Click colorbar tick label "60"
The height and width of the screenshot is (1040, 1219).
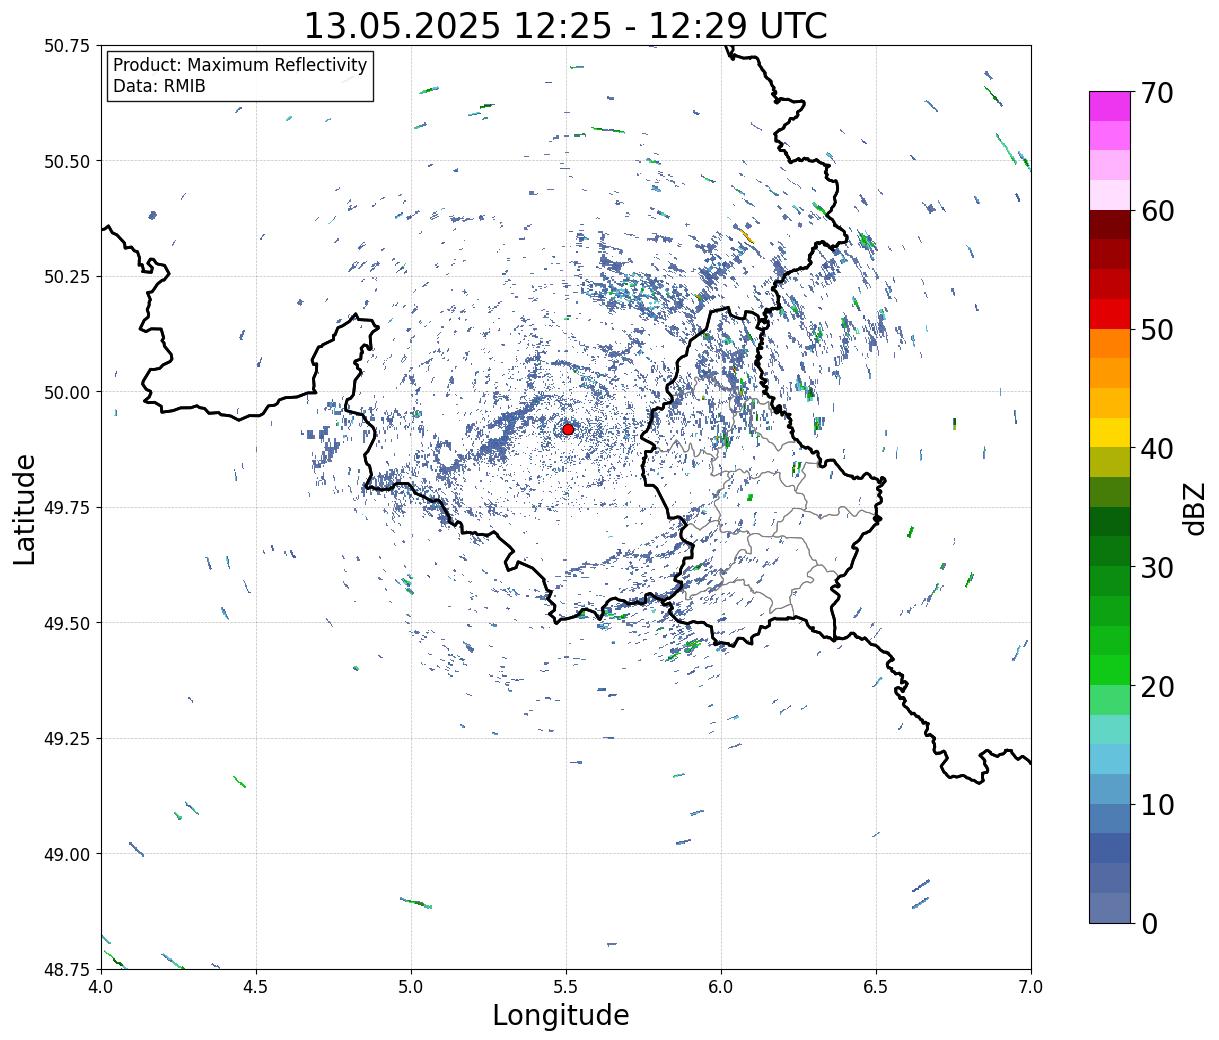pyautogui.click(x=1156, y=211)
